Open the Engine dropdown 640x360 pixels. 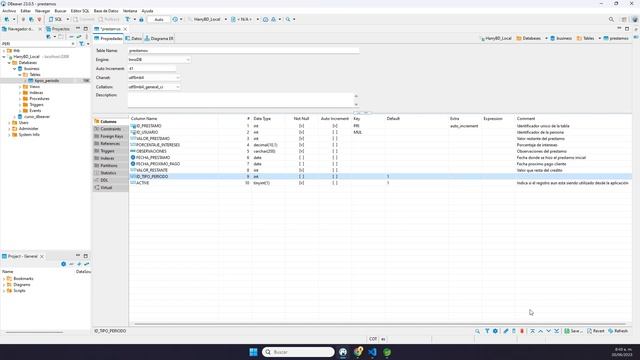(188, 60)
